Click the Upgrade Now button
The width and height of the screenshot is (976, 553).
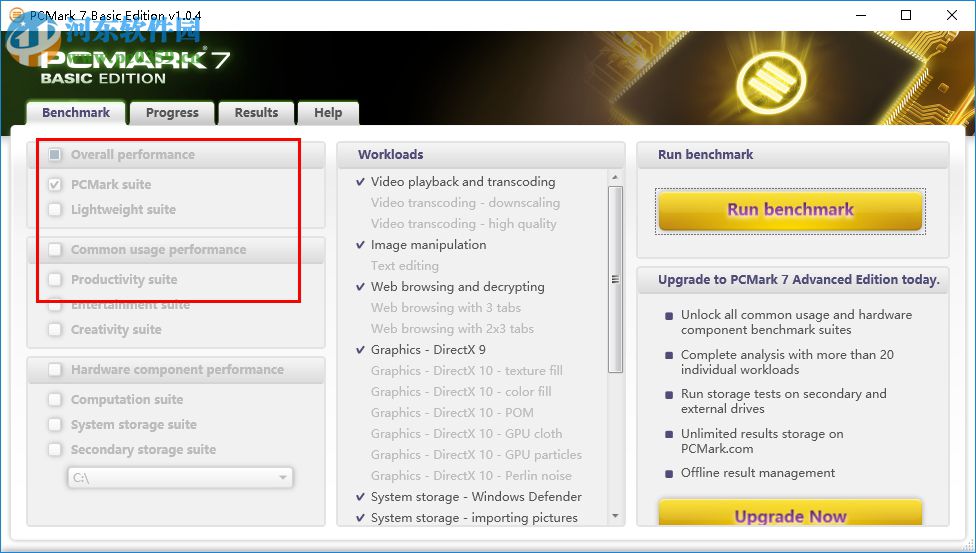click(790, 514)
